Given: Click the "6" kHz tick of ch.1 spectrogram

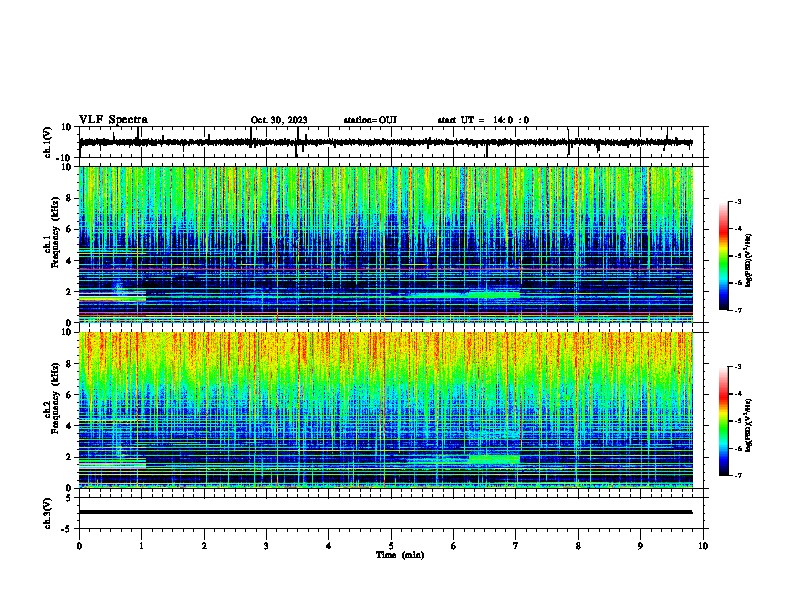Looking at the screenshot, I should tap(69, 230).
